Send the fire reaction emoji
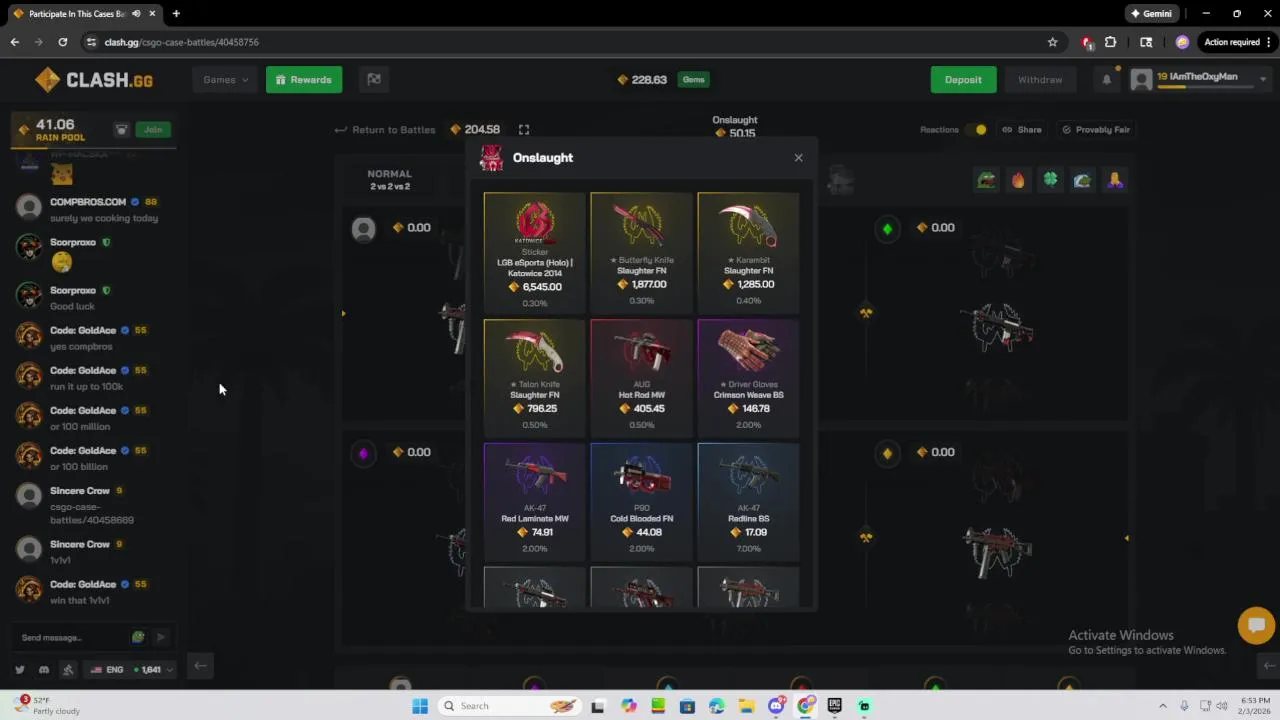Screen dimensions: 1280x720 tap(1018, 180)
